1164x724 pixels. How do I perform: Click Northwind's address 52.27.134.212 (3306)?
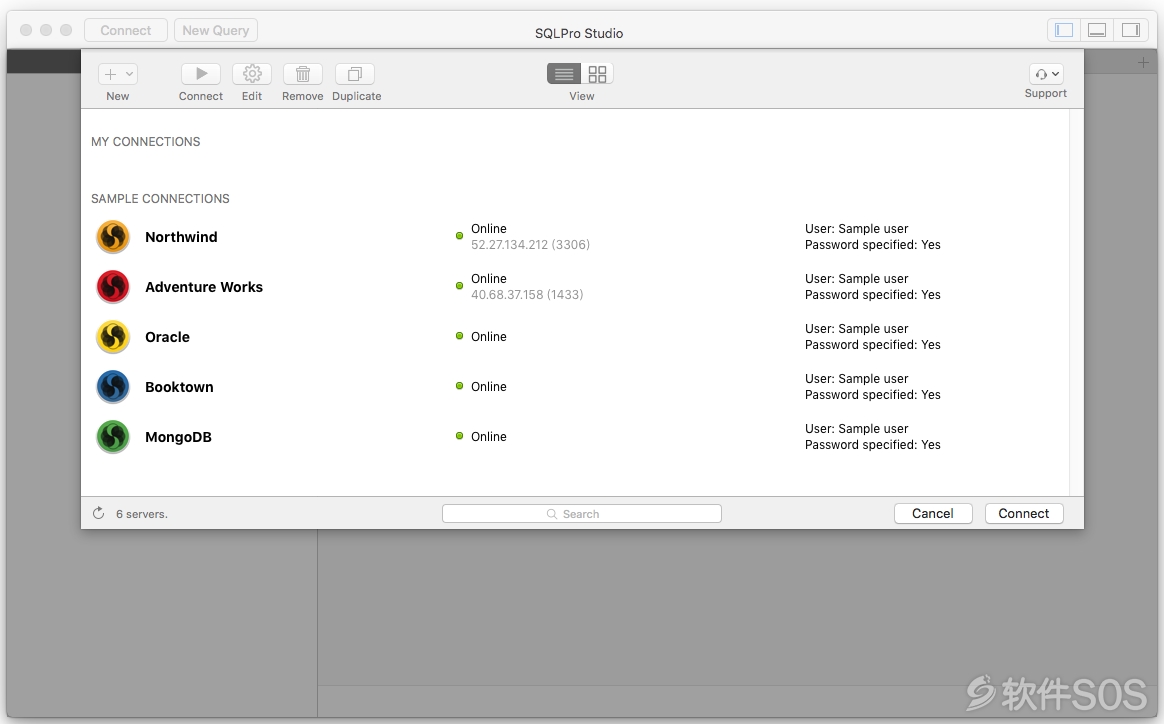click(530, 245)
